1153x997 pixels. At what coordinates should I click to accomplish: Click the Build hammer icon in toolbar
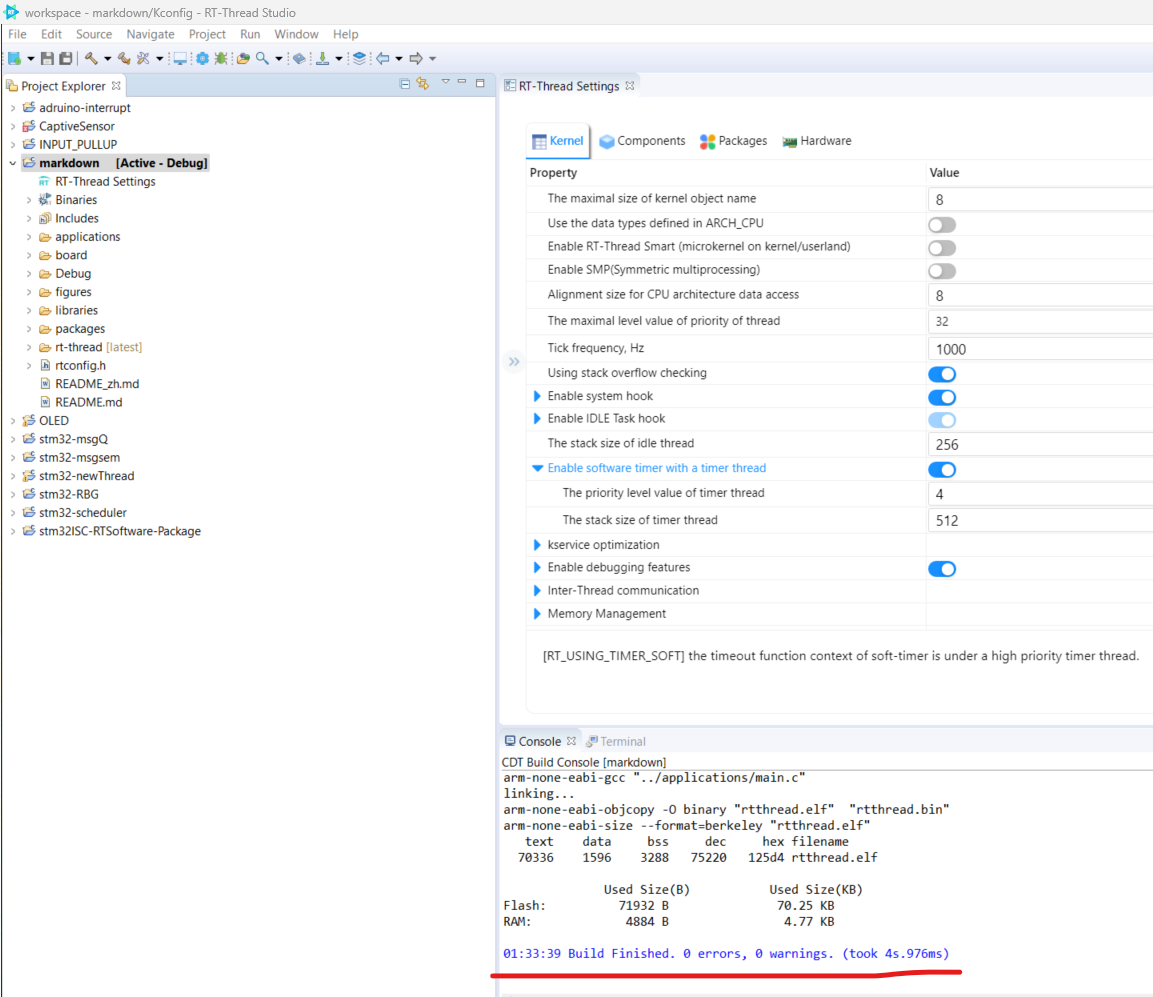pyautogui.click(x=91, y=58)
